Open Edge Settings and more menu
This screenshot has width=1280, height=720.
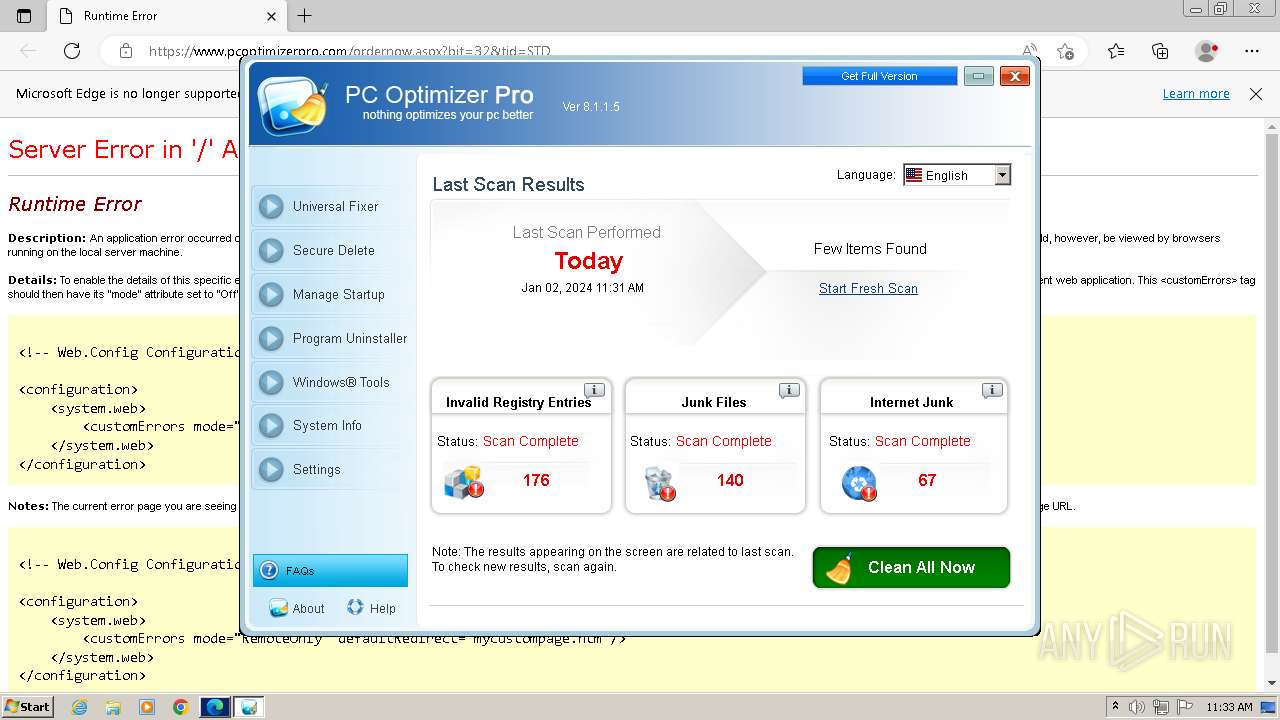[1252, 51]
